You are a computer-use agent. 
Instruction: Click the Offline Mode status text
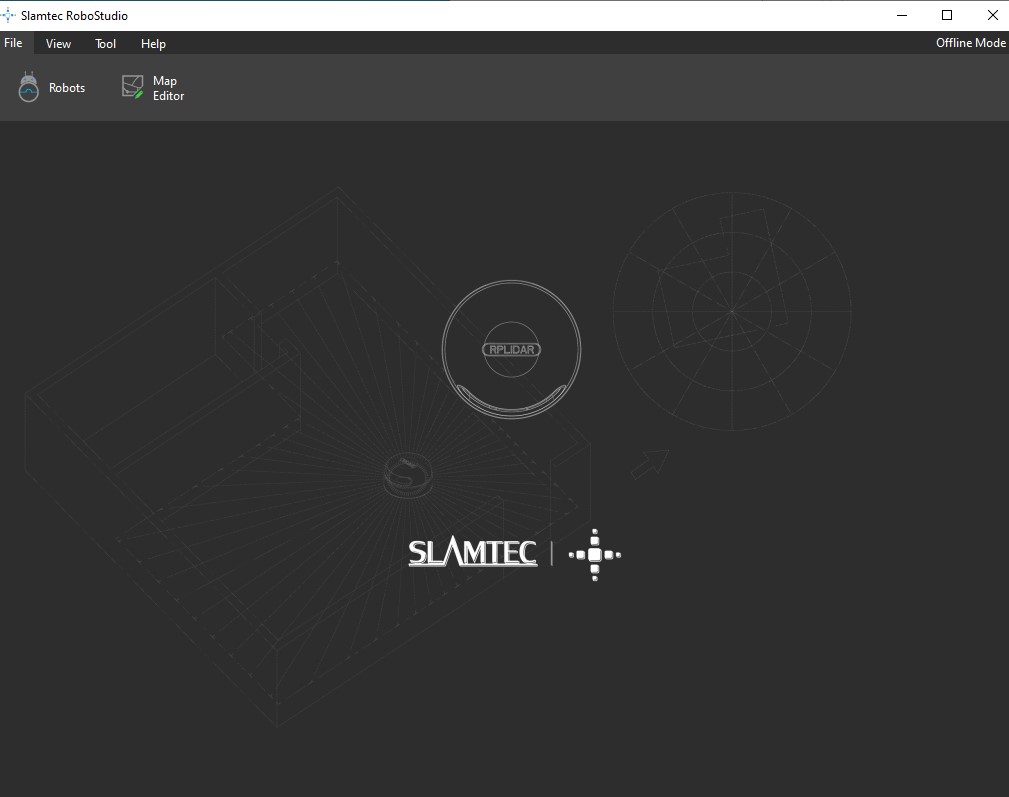(x=970, y=43)
